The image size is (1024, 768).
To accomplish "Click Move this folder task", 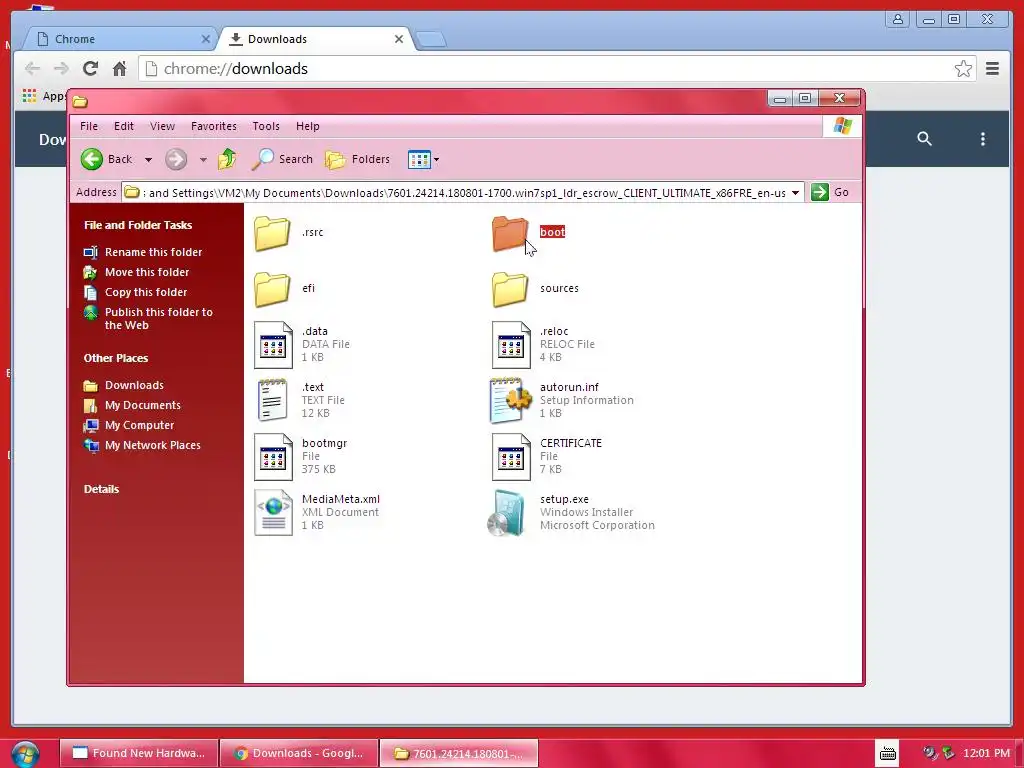I will pyautogui.click(x=147, y=272).
